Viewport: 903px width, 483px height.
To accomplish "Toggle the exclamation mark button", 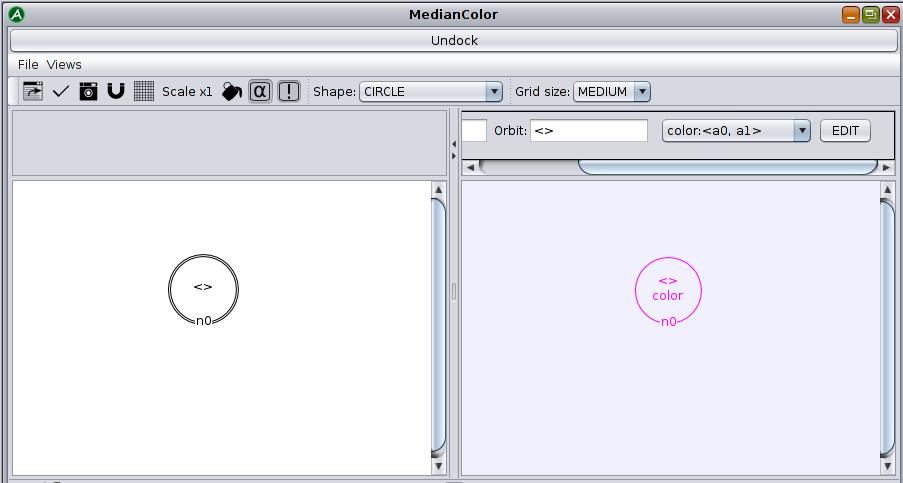I will (x=289, y=91).
